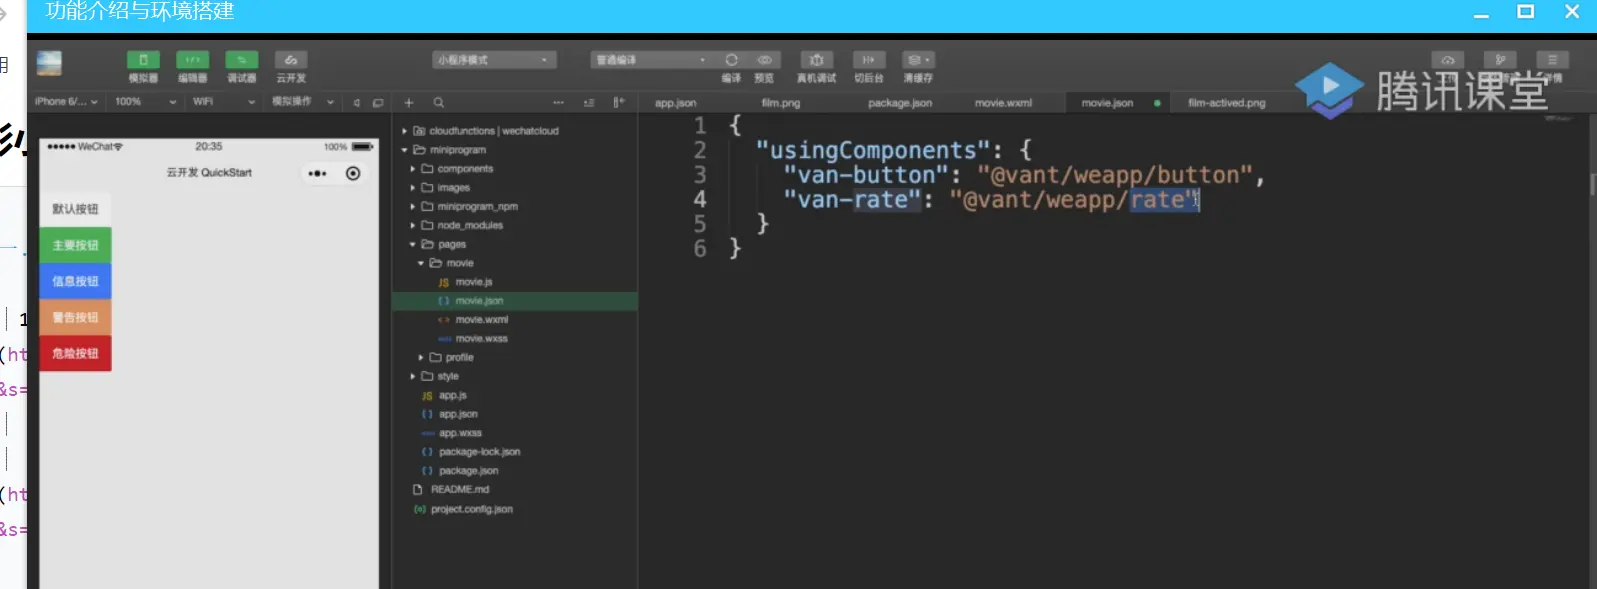
Task: Tap the orange 警告按钮 warning button
Action: click(76, 317)
